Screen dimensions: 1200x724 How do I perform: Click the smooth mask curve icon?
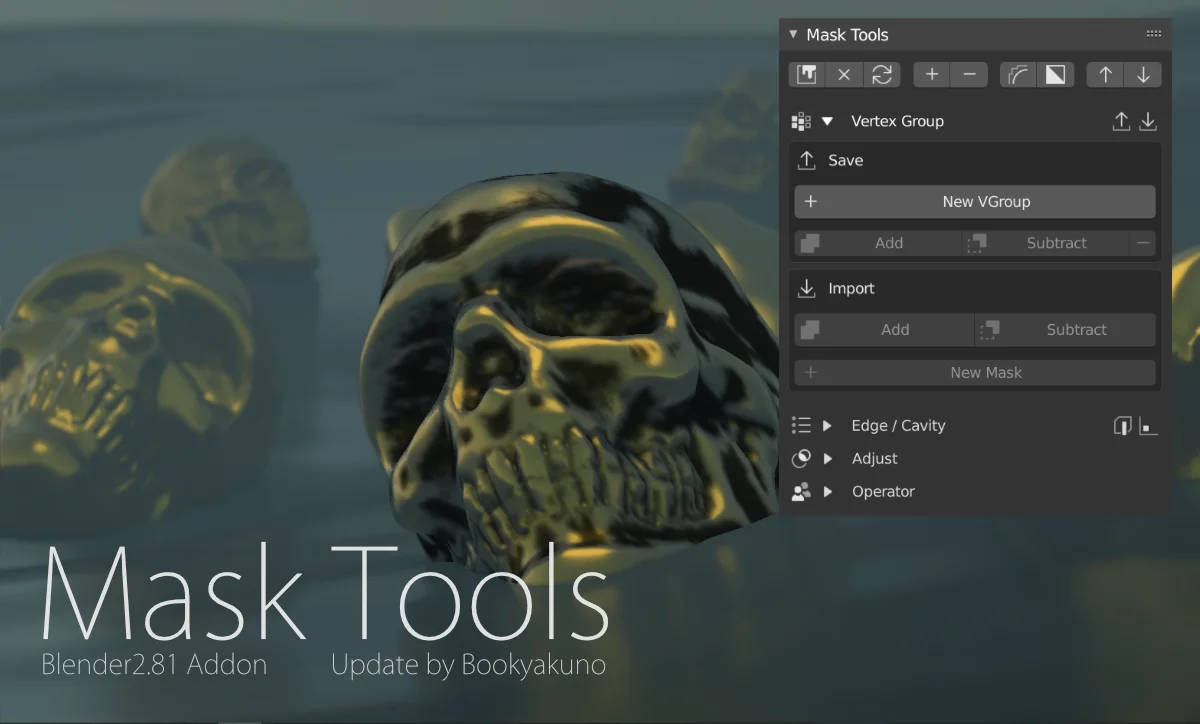coord(1018,74)
